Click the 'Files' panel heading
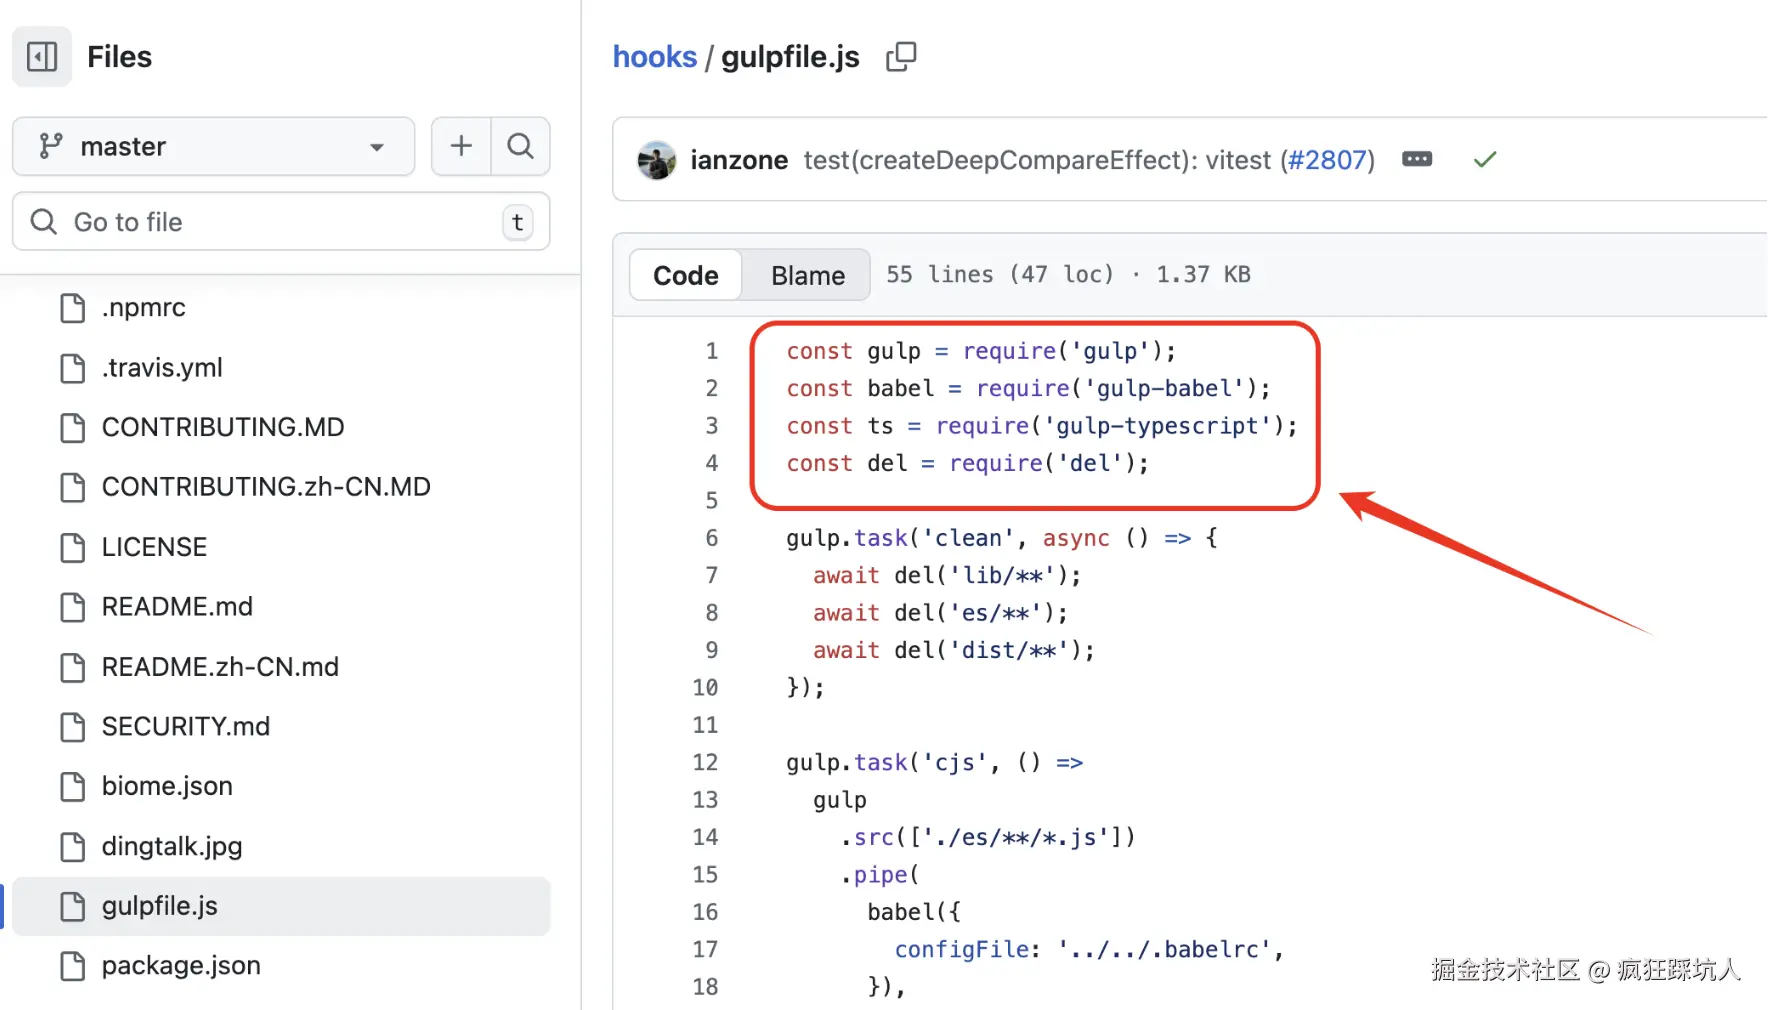Screen dimensions: 1768x1010 point(120,57)
